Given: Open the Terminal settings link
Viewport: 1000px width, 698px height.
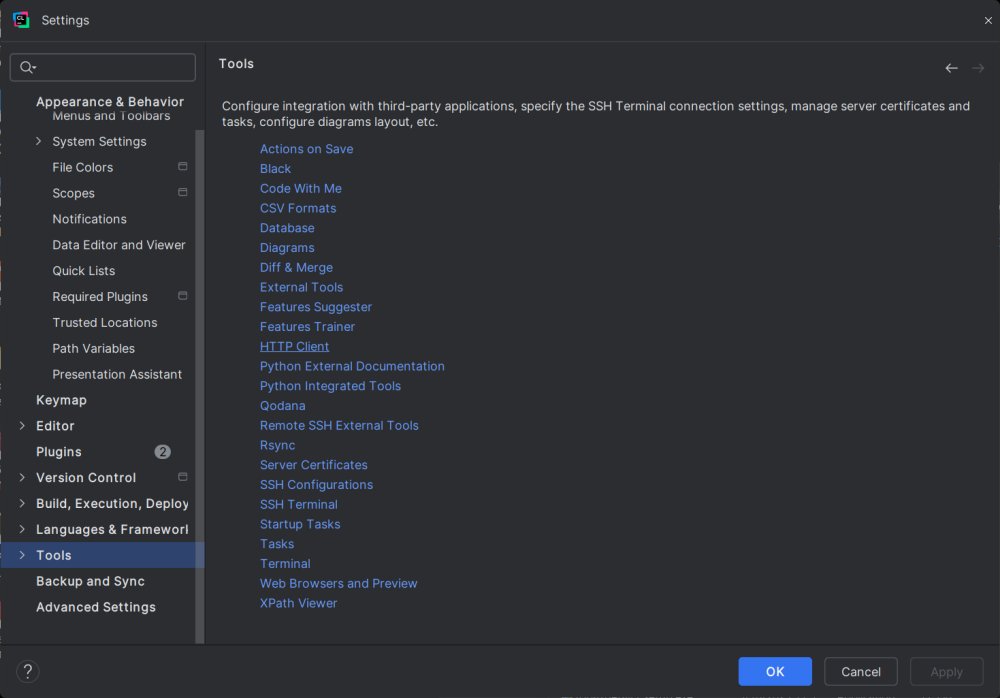Looking at the screenshot, I should tap(285, 564).
